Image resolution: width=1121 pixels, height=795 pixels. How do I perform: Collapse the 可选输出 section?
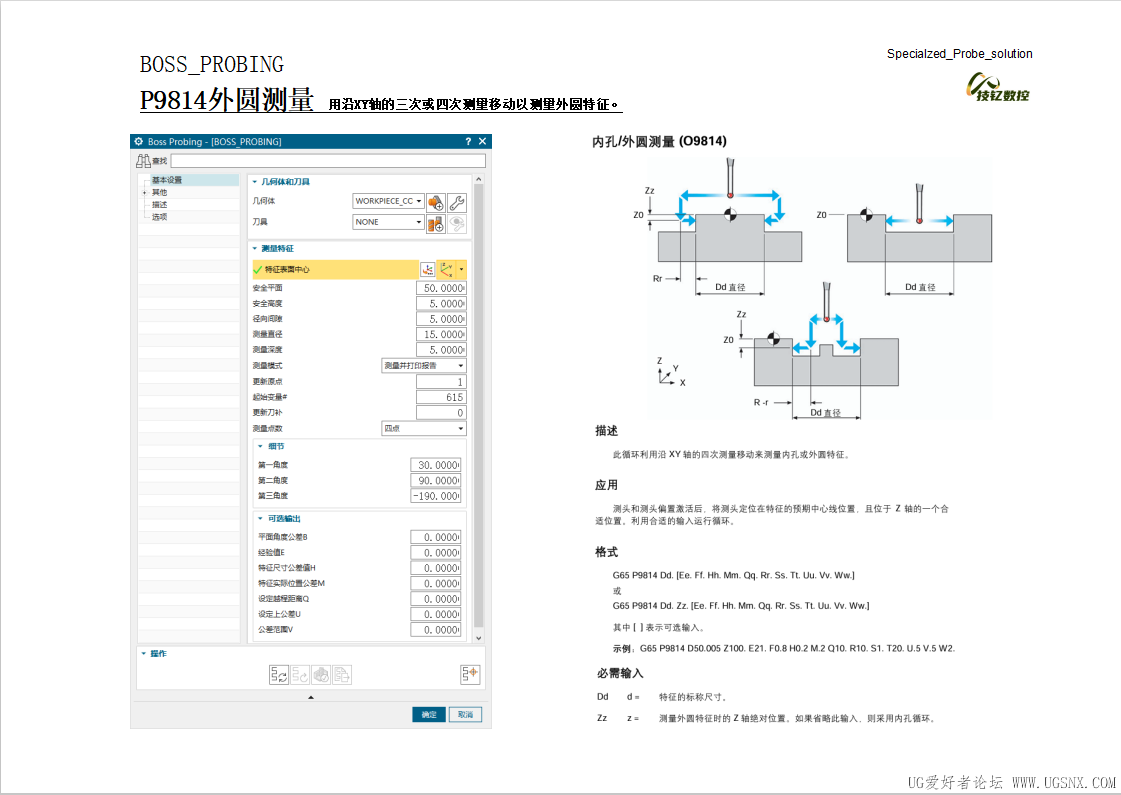(x=260, y=518)
